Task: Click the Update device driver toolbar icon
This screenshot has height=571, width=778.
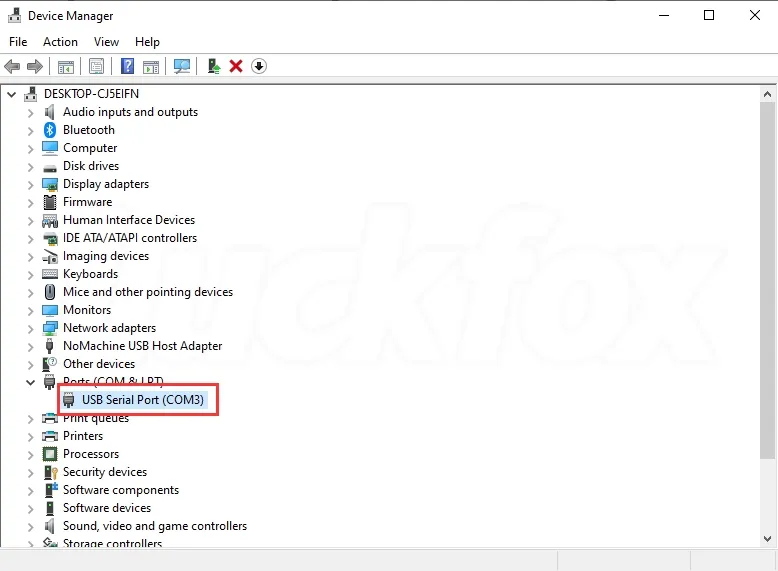Action: [x=214, y=66]
